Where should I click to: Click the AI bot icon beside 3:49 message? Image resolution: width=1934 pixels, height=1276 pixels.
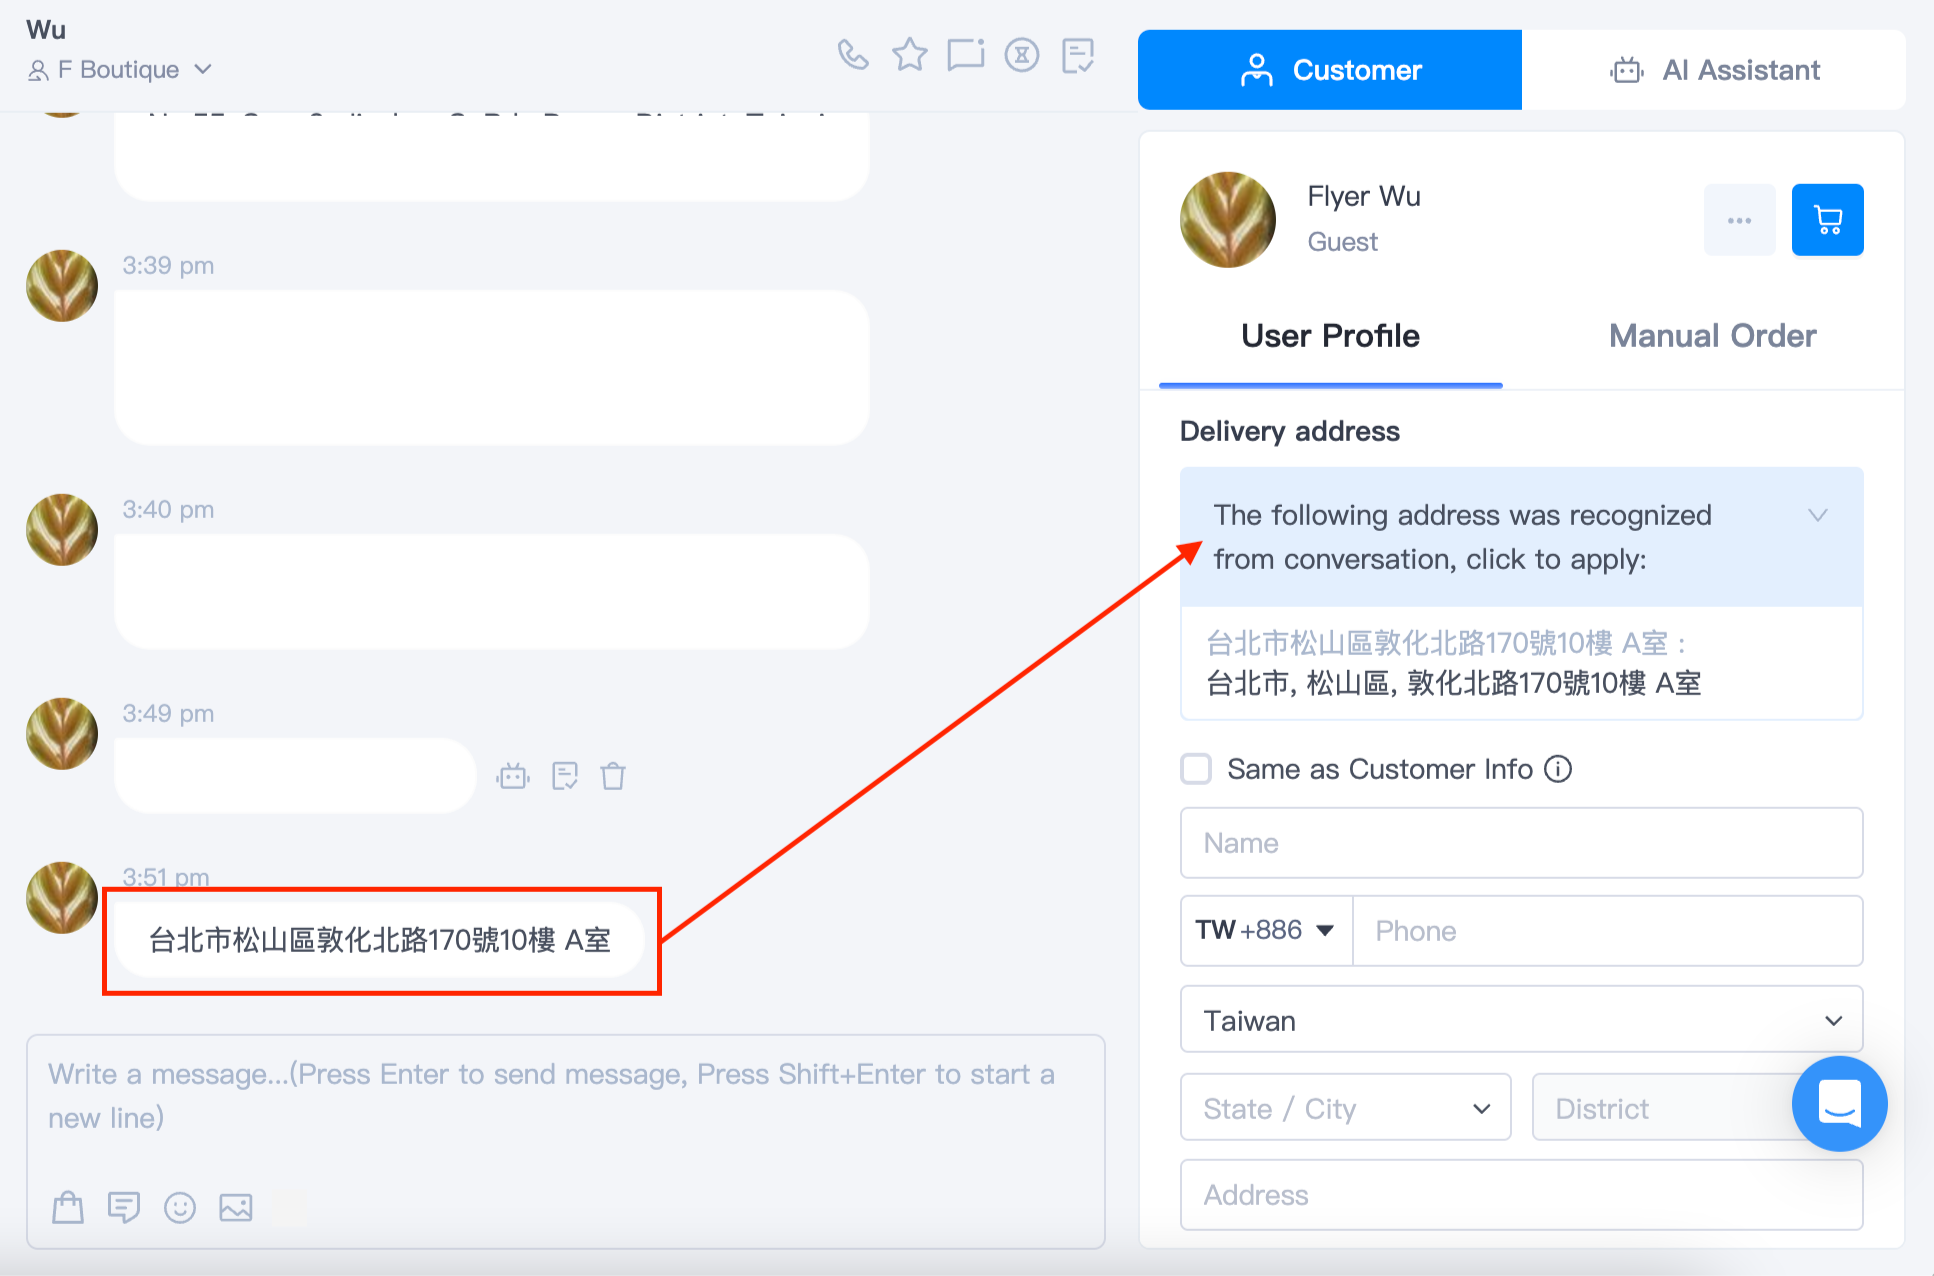point(513,776)
